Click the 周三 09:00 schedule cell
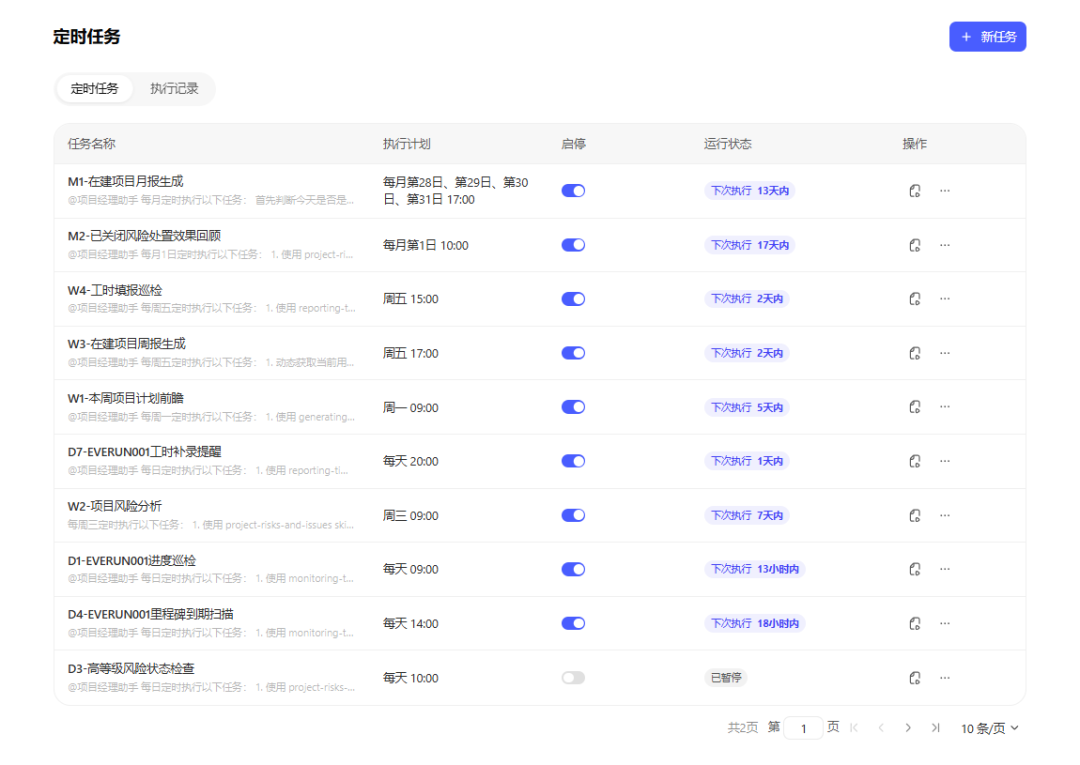1080x765 pixels. (x=411, y=516)
